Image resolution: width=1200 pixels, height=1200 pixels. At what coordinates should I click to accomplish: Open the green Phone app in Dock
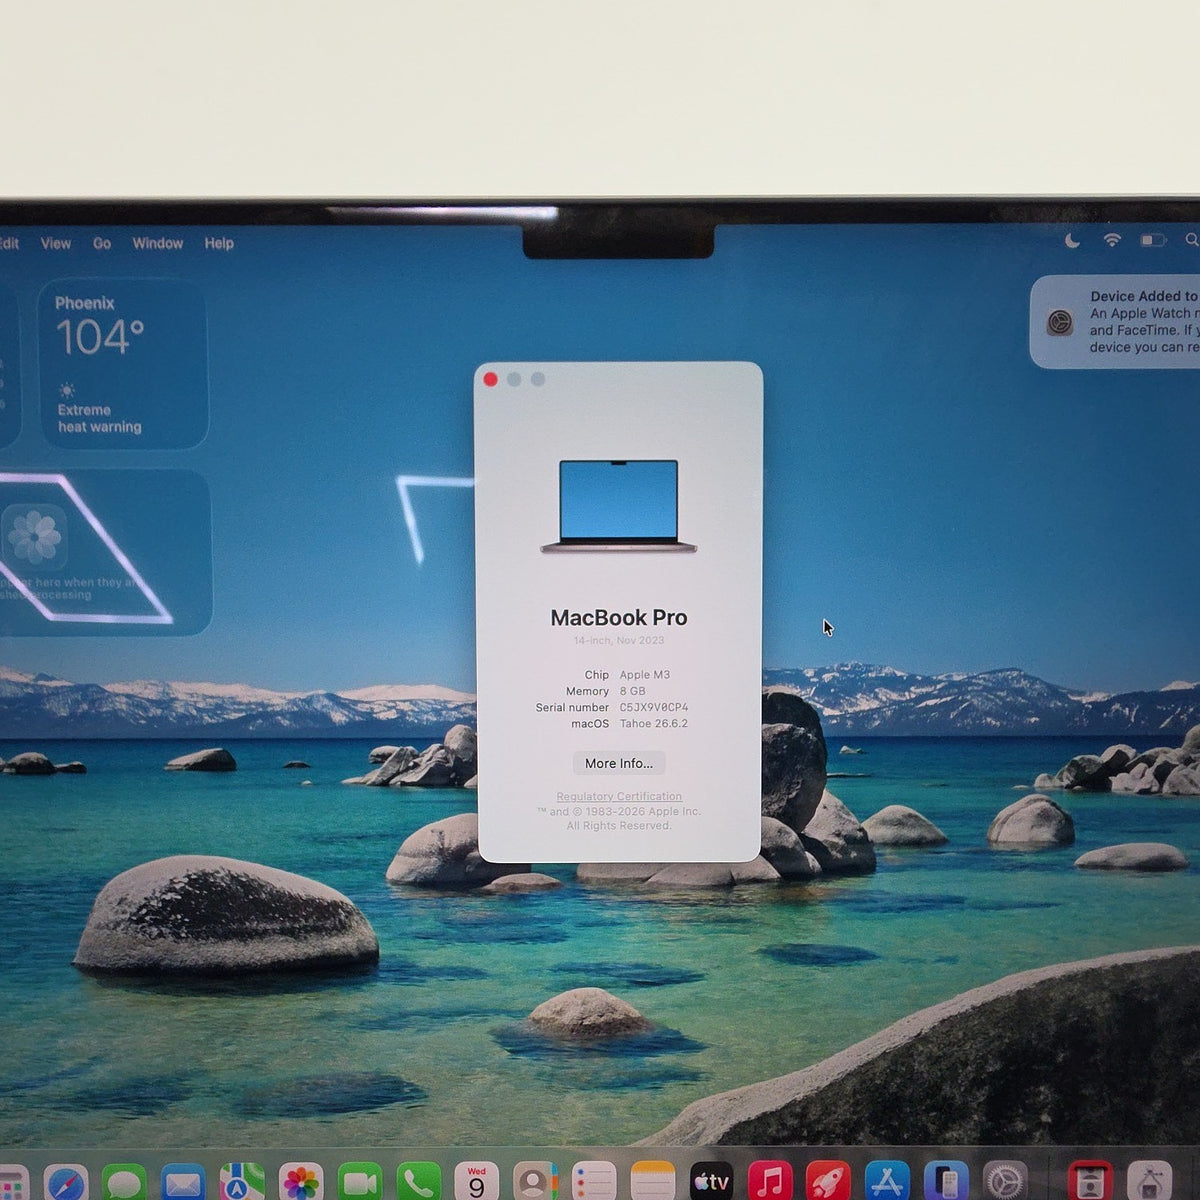coord(419,1184)
